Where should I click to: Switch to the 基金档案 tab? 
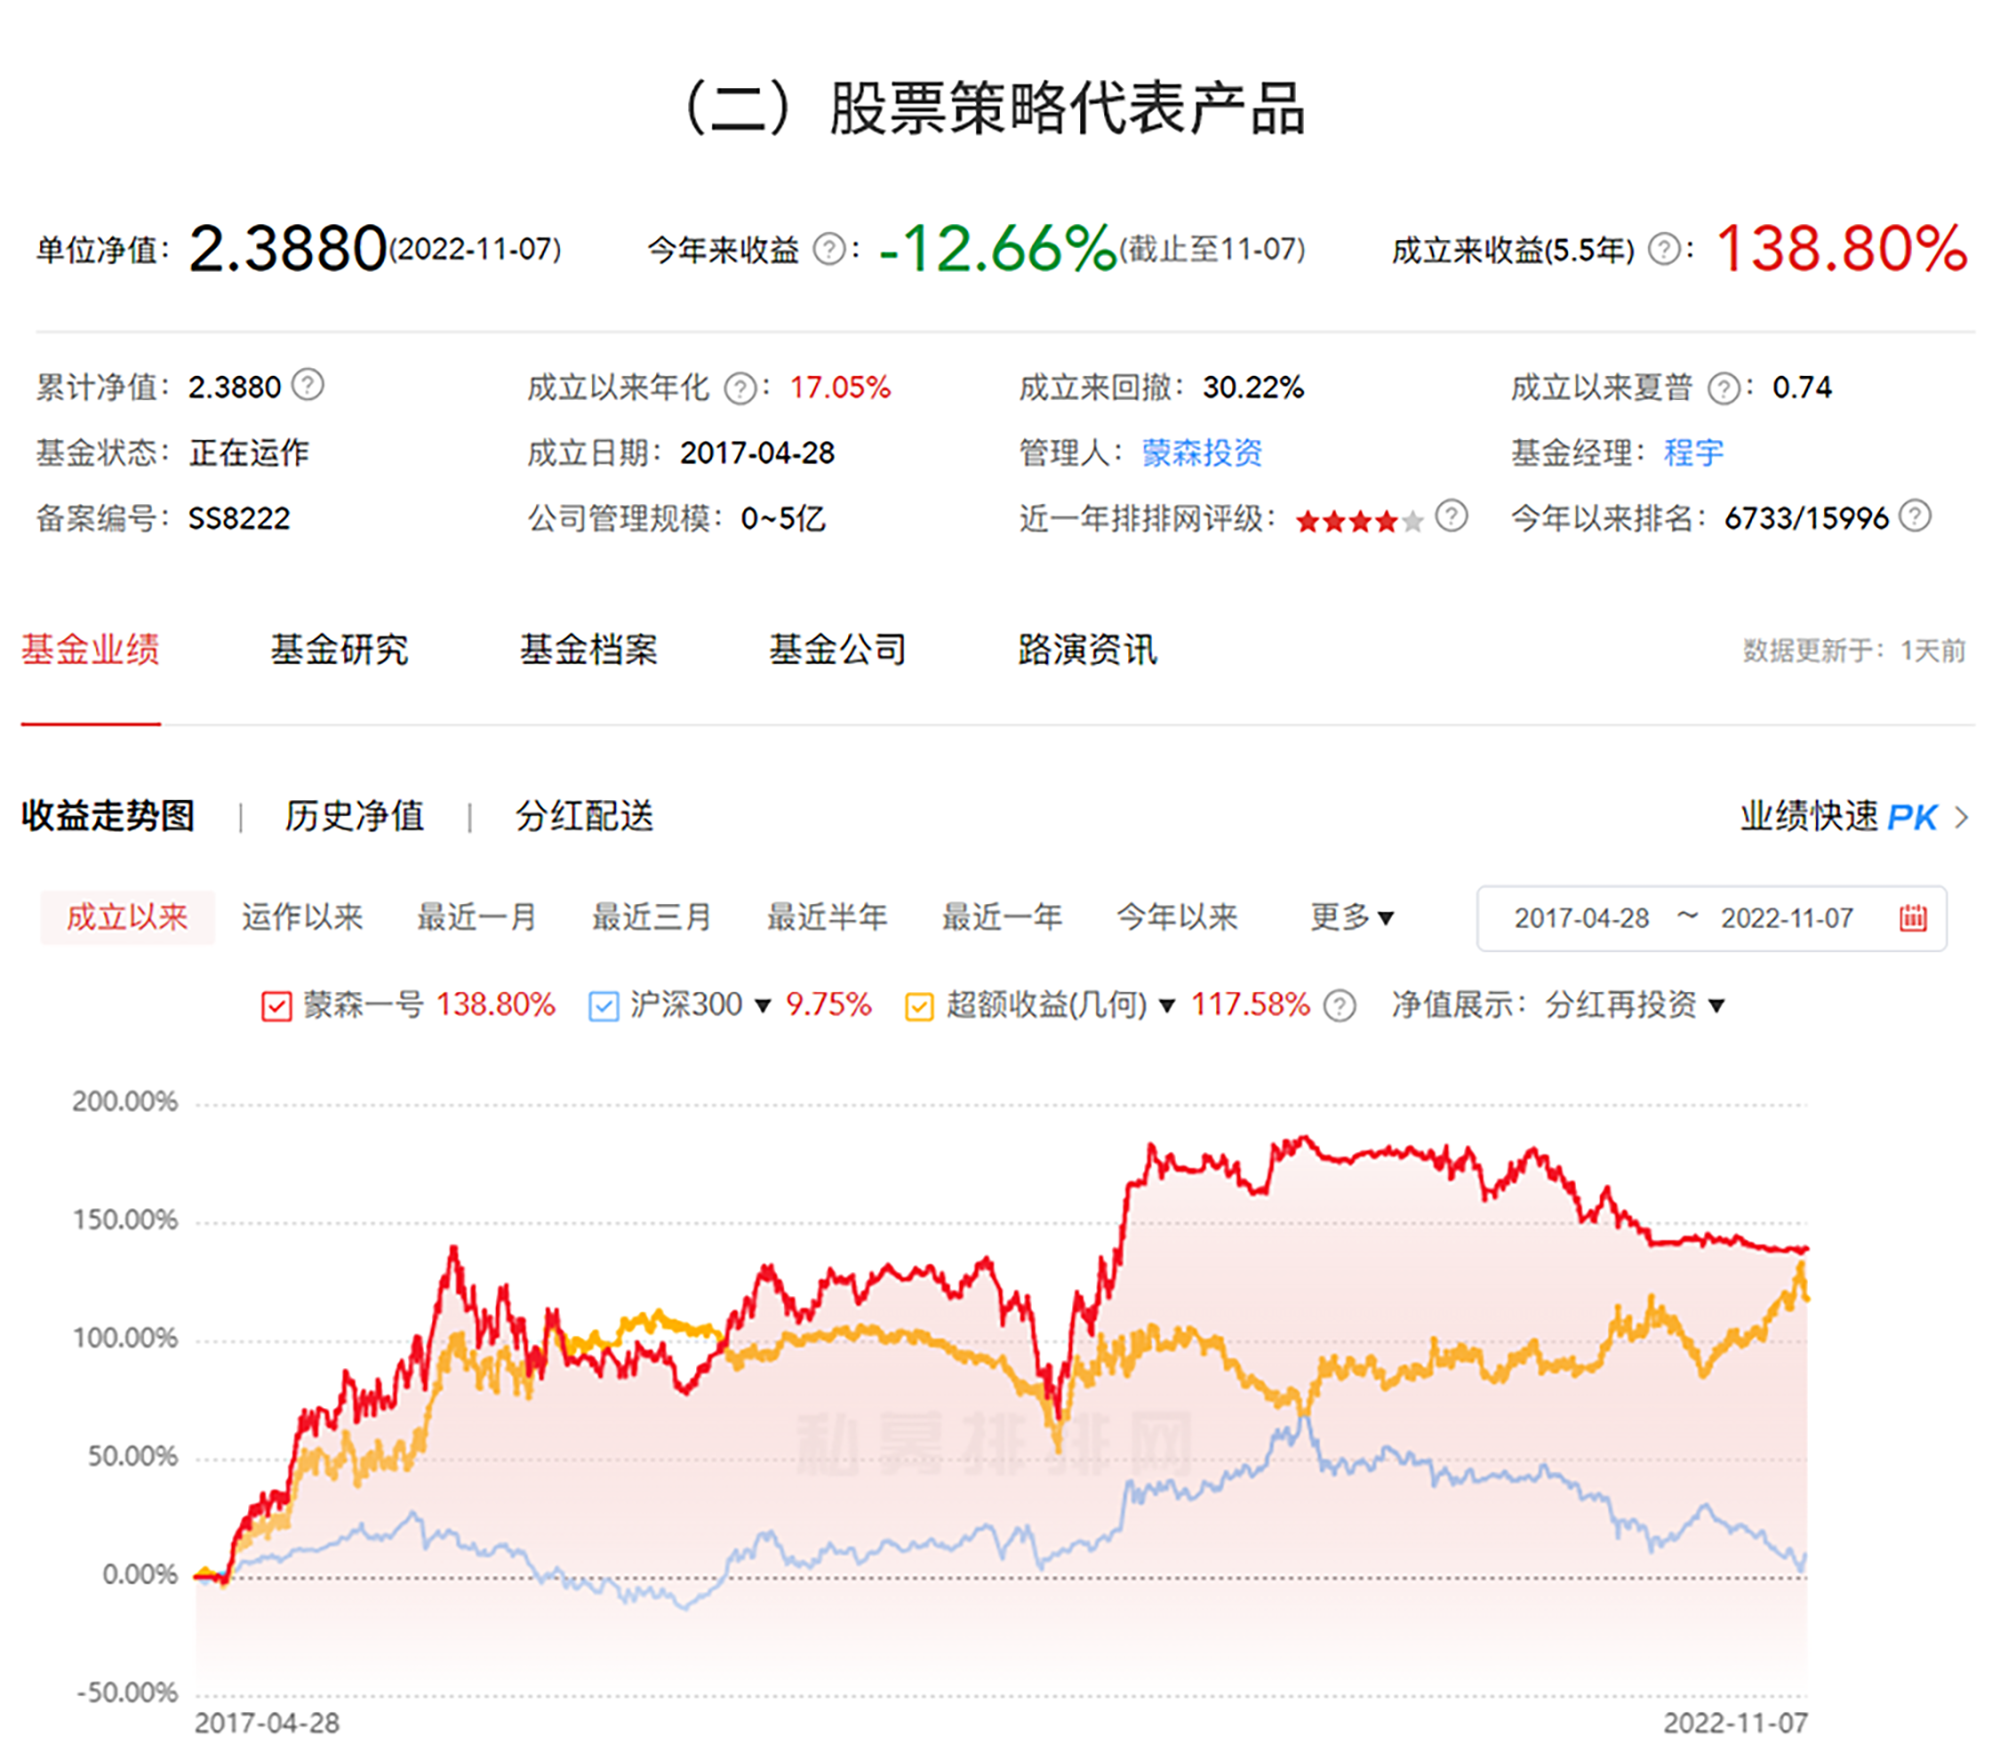click(588, 650)
